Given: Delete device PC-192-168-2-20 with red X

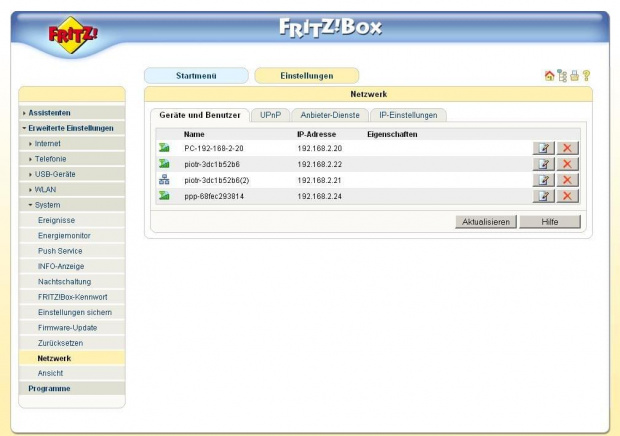Looking at the screenshot, I should point(567,148).
